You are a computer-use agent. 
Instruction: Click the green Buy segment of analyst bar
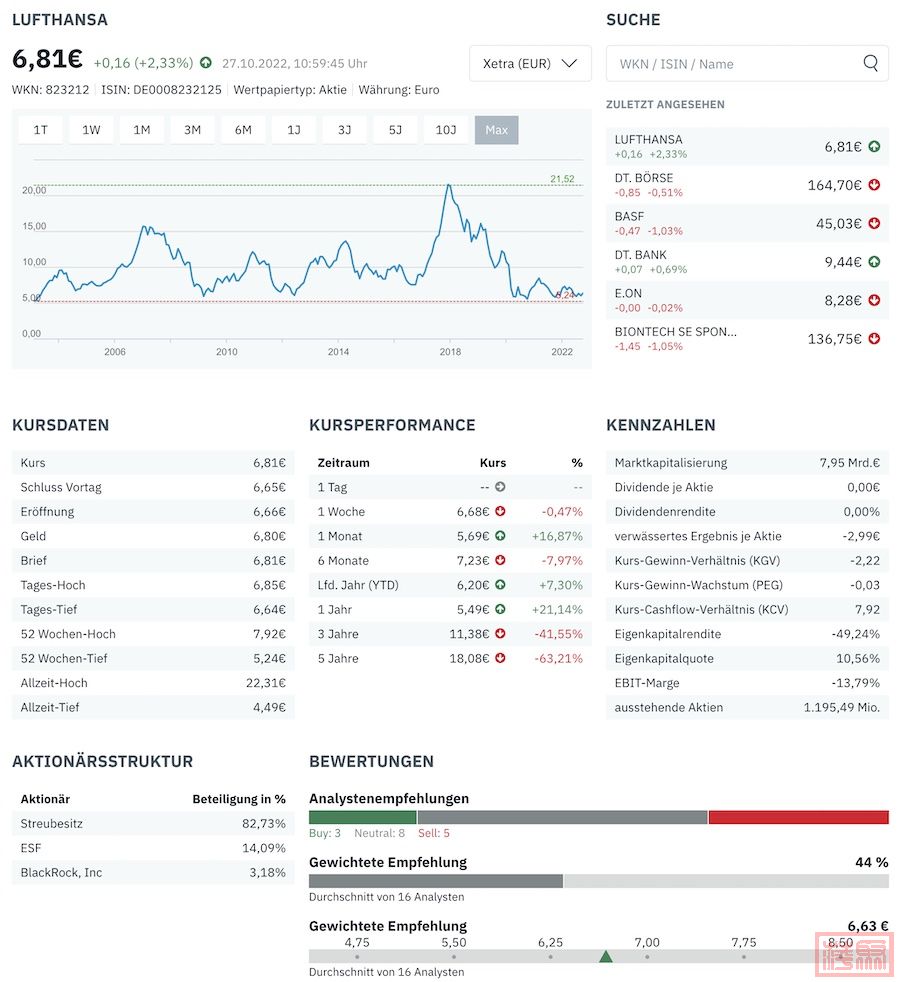point(363,817)
